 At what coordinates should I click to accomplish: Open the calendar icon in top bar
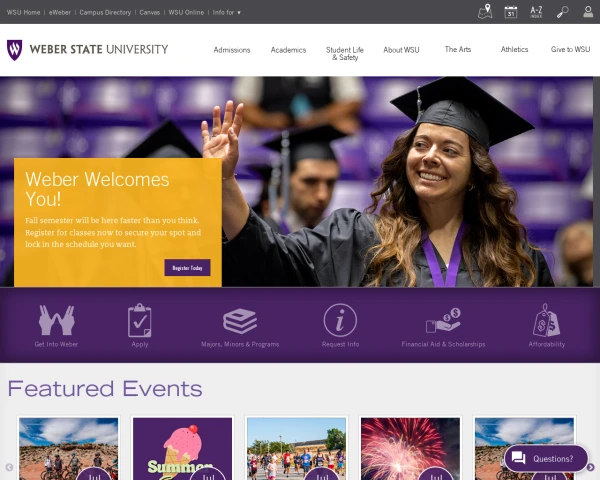(x=510, y=12)
